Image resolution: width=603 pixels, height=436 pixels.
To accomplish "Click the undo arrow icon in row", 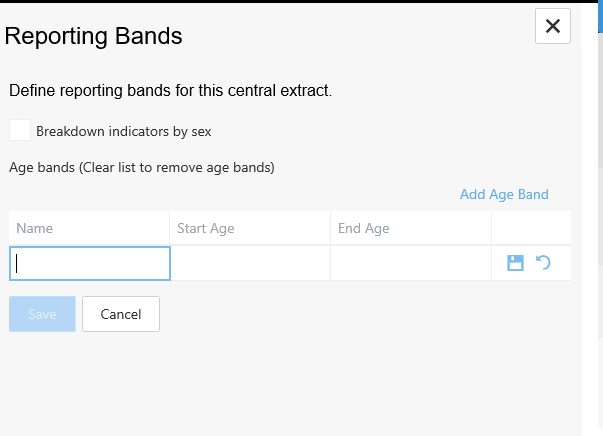I will pyautogui.click(x=543, y=263).
